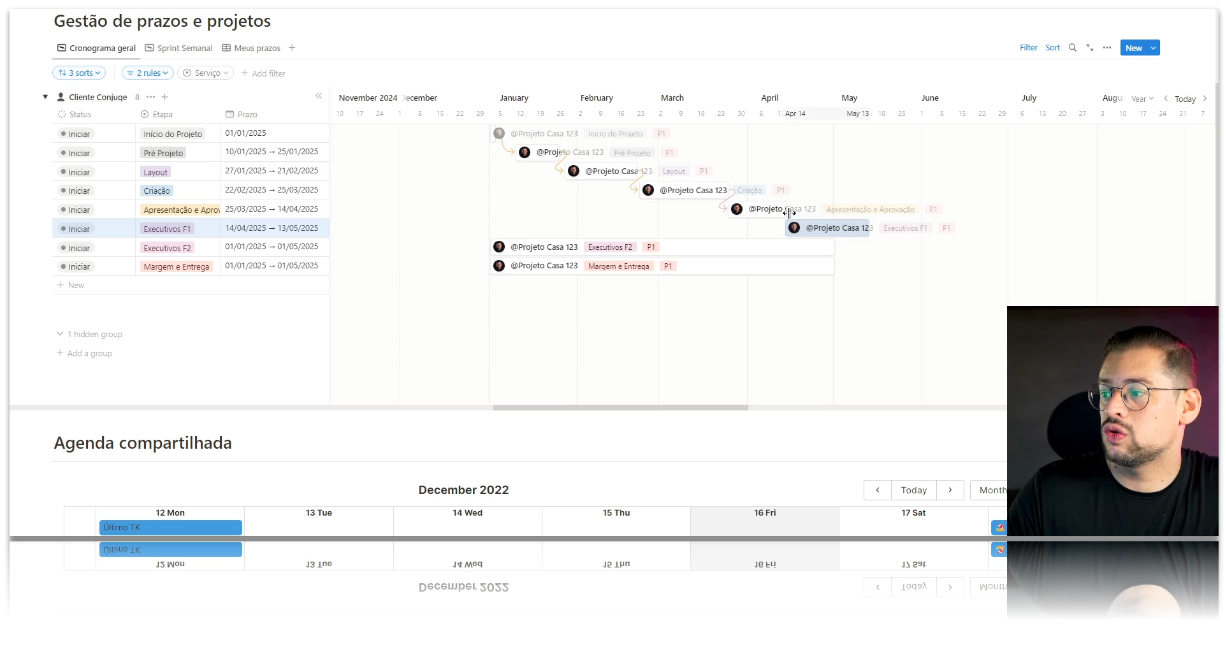Click plus icon beside Cliente Conjuge group
The height and width of the screenshot is (647, 1226).
click(165, 97)
